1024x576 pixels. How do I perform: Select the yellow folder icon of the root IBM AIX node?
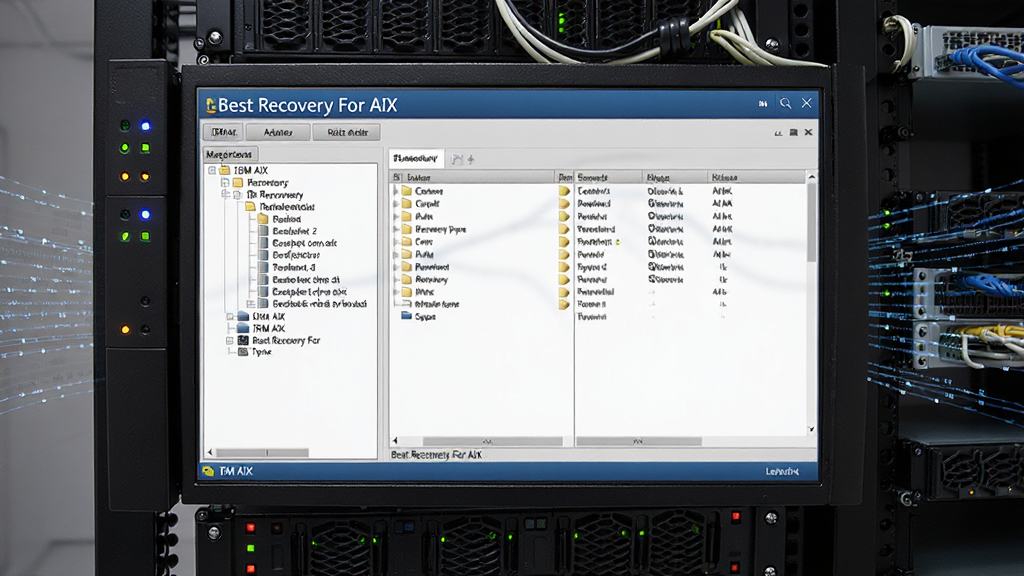point(225,170)
